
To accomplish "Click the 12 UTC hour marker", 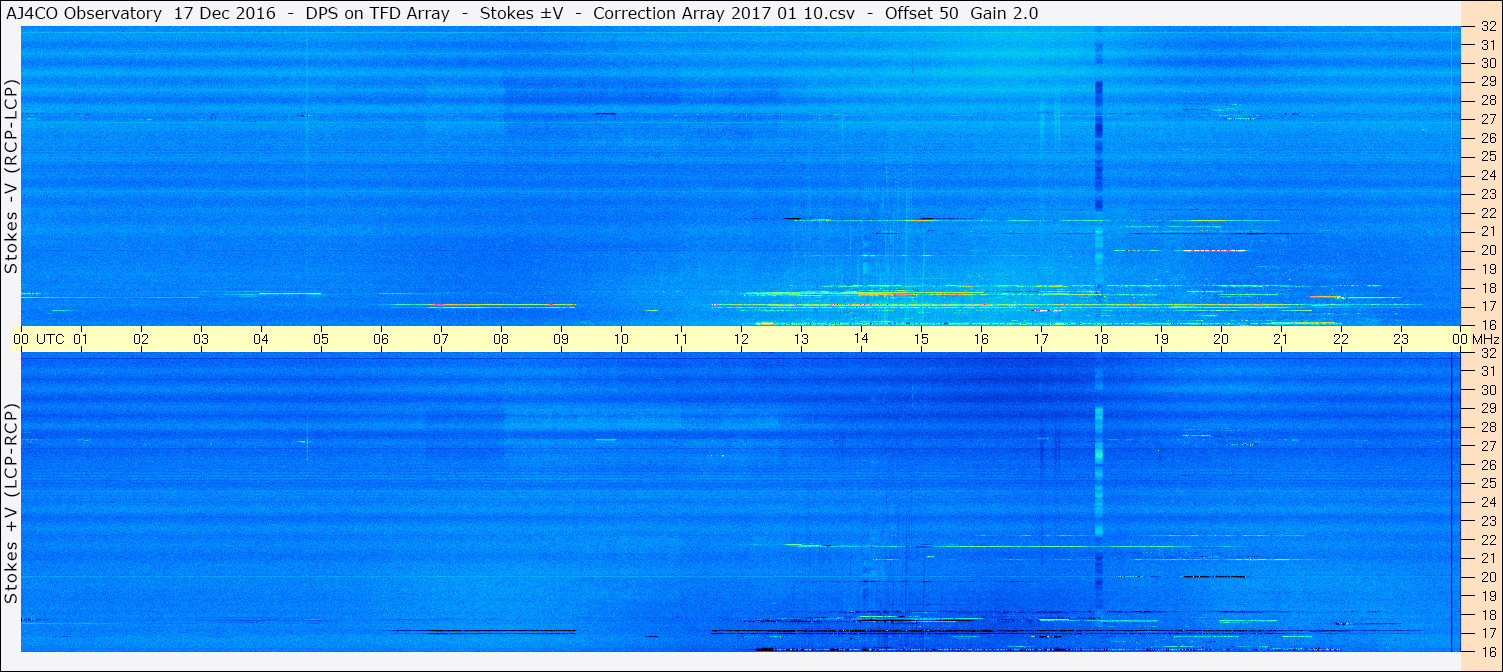I will coord(741,339).
